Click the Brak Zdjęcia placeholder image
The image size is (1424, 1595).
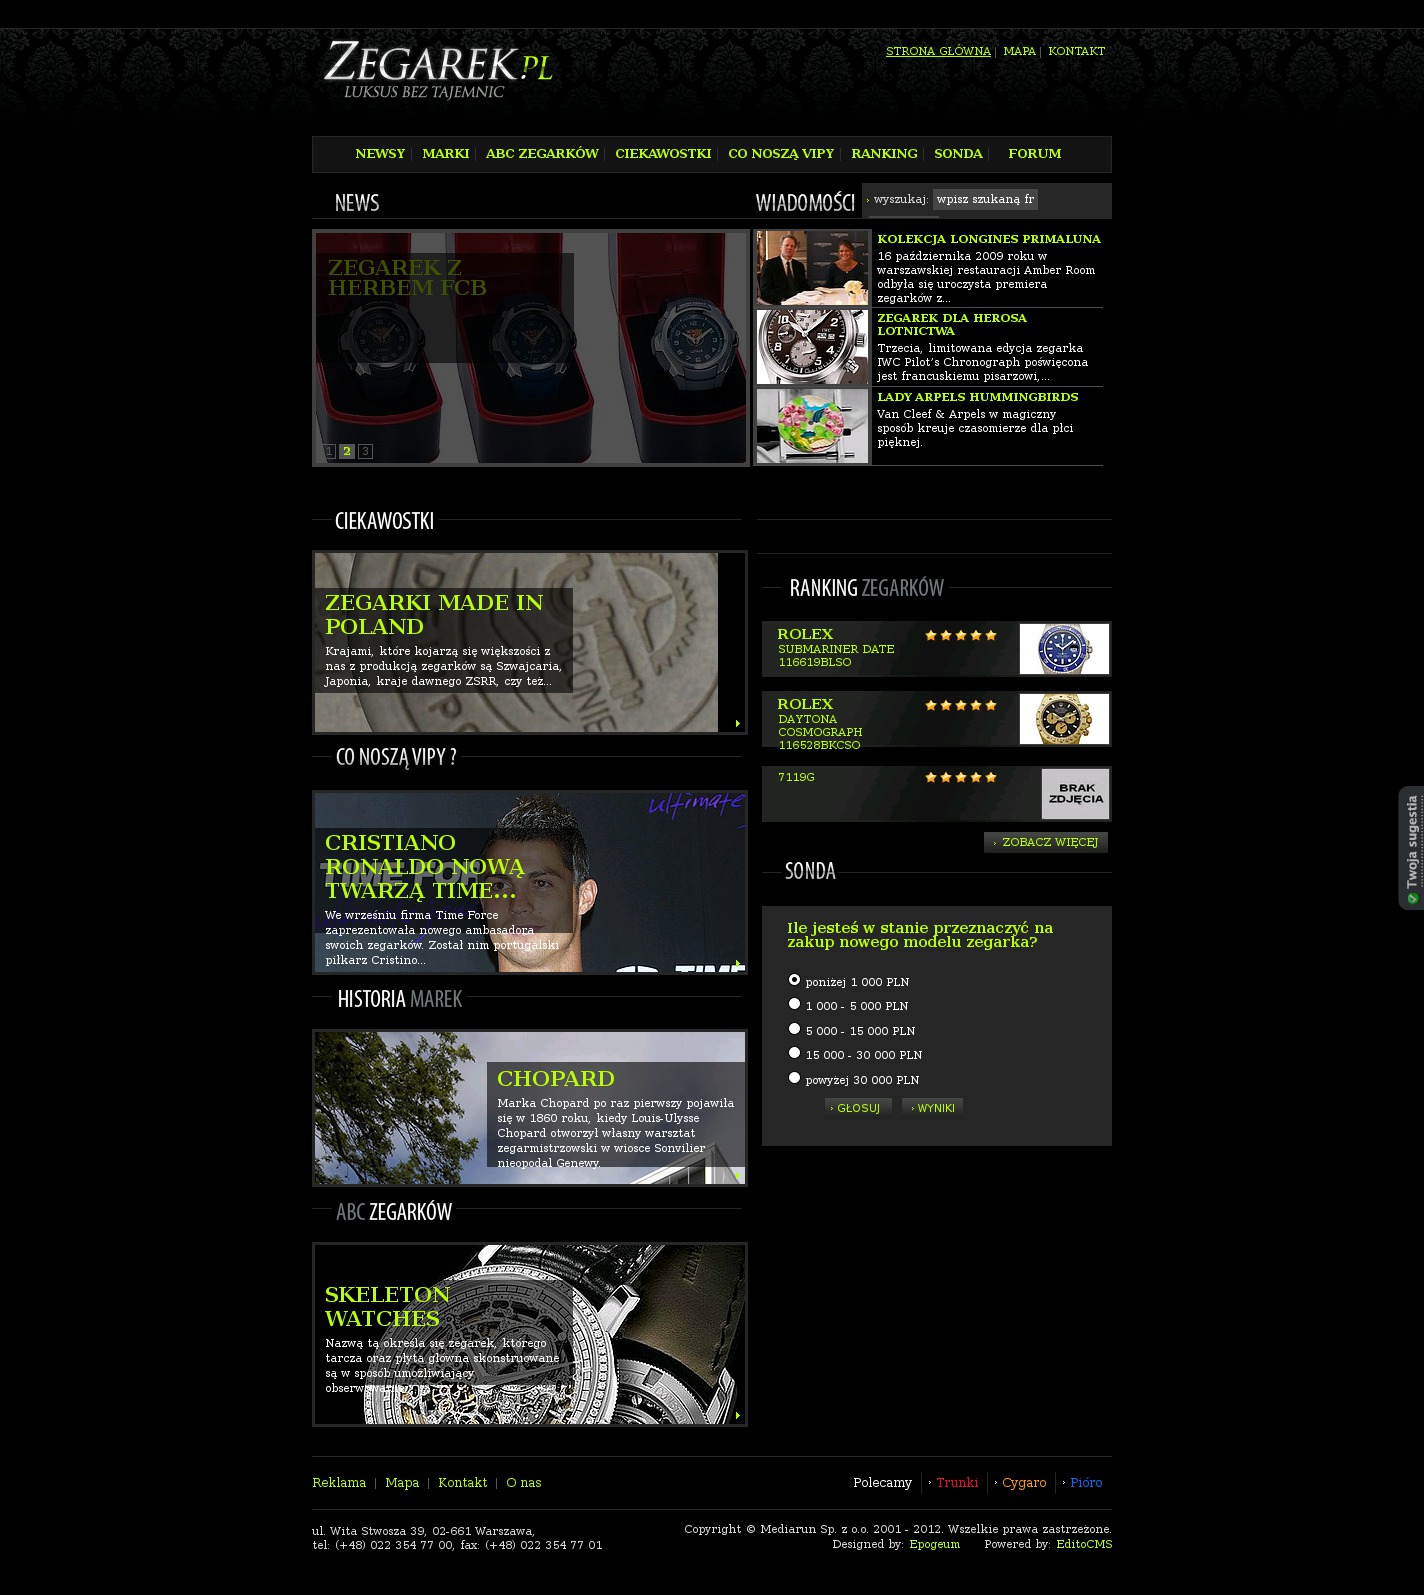(1075, 794)
